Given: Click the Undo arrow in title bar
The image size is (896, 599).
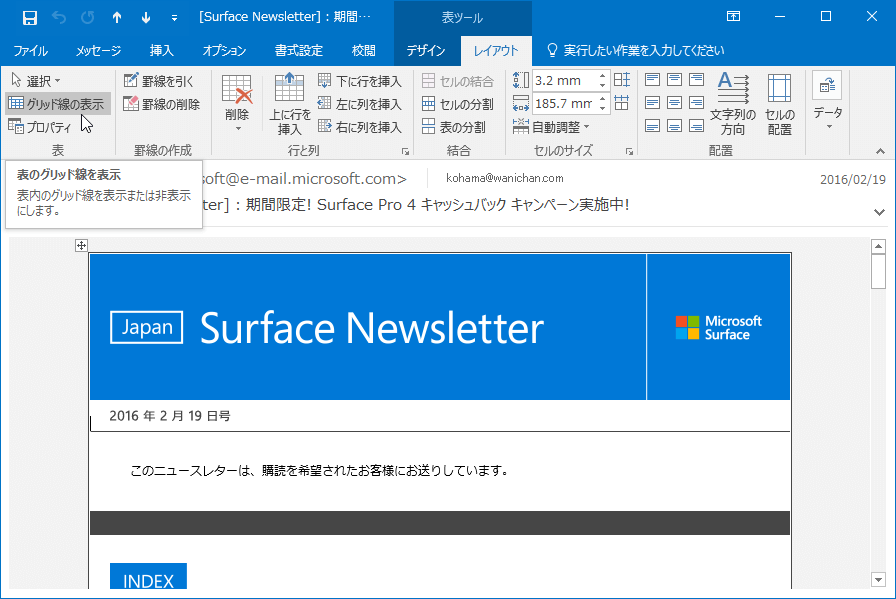Looking at the screenshot, I should click(59, 17).
